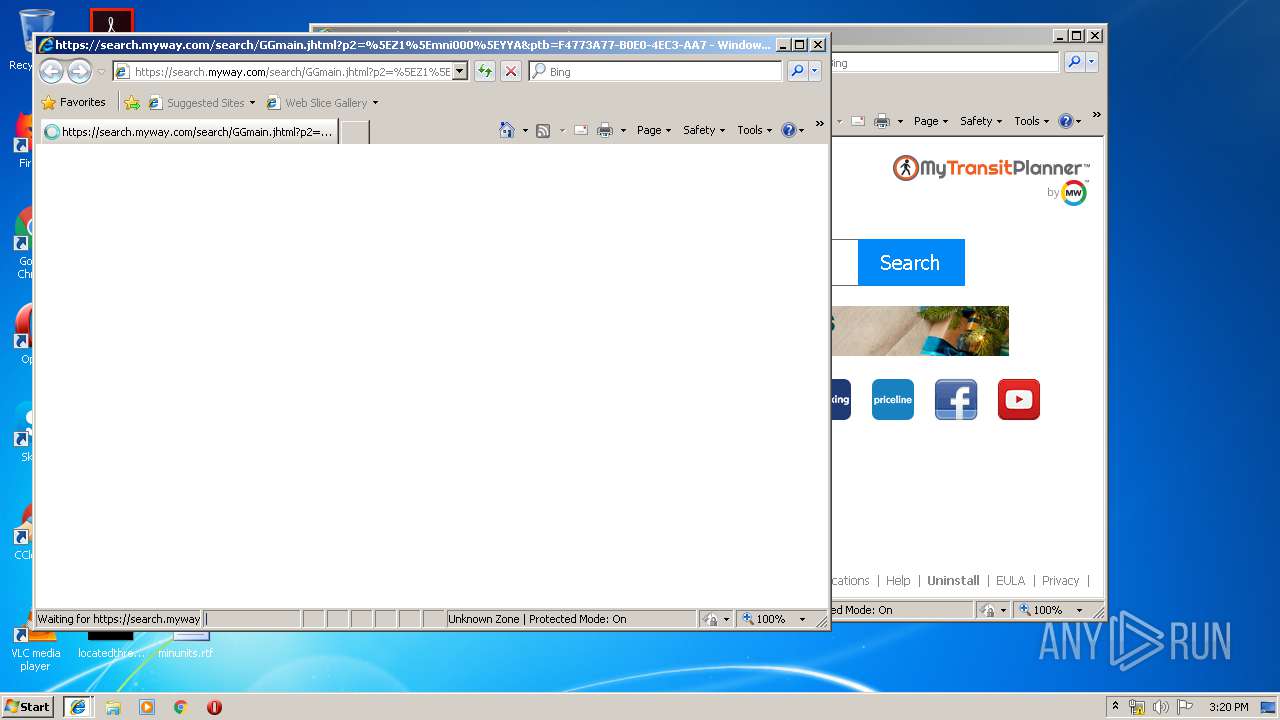Image resolution: width=1280 pixels, height=720 pixels.
Task: Click the 3:20 PM system clock
Action: coord(1228,707)
